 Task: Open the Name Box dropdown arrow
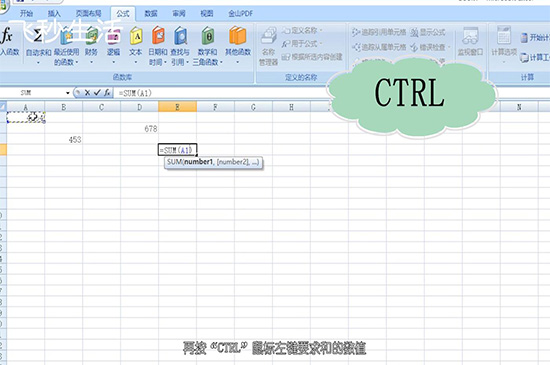pyautogui.click(x=68, y=93)
